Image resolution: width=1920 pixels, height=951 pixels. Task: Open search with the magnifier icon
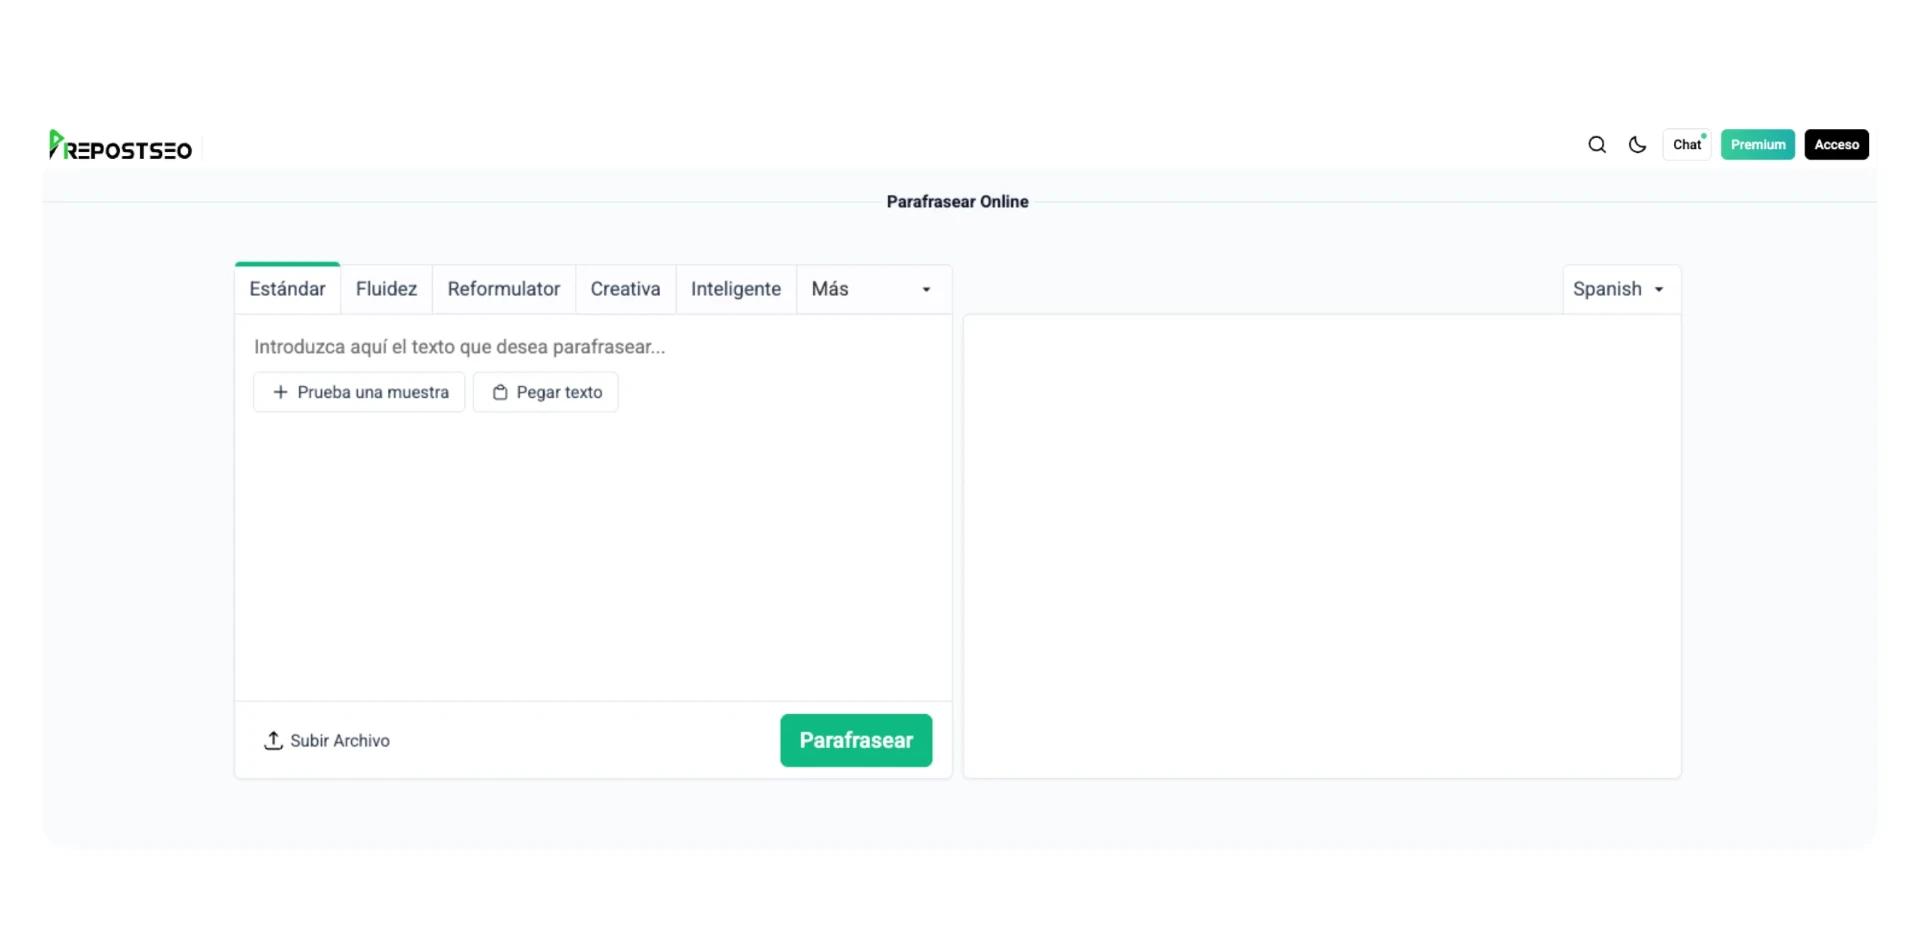pos(1597,145)
